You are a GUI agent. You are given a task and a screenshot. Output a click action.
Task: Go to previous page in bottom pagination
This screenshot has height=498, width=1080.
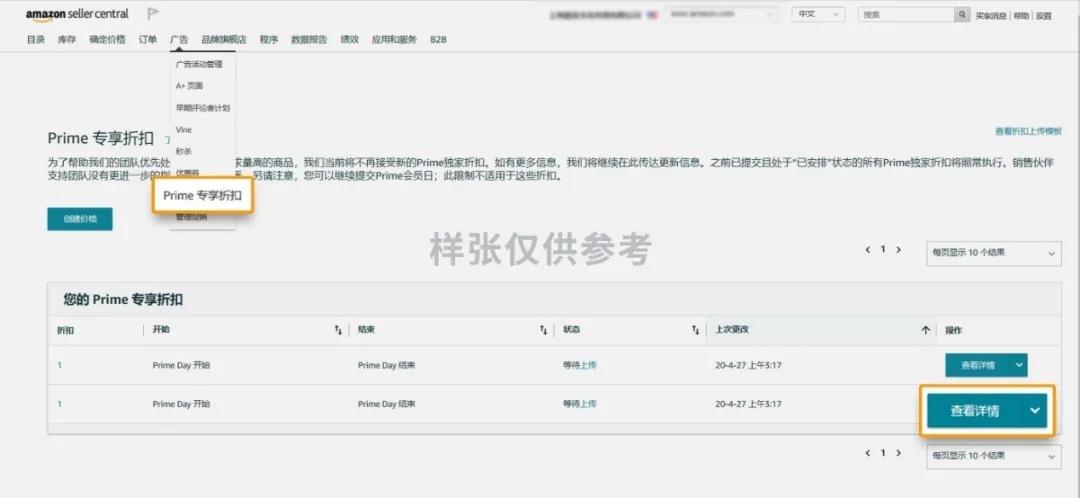tap(868, 453)
